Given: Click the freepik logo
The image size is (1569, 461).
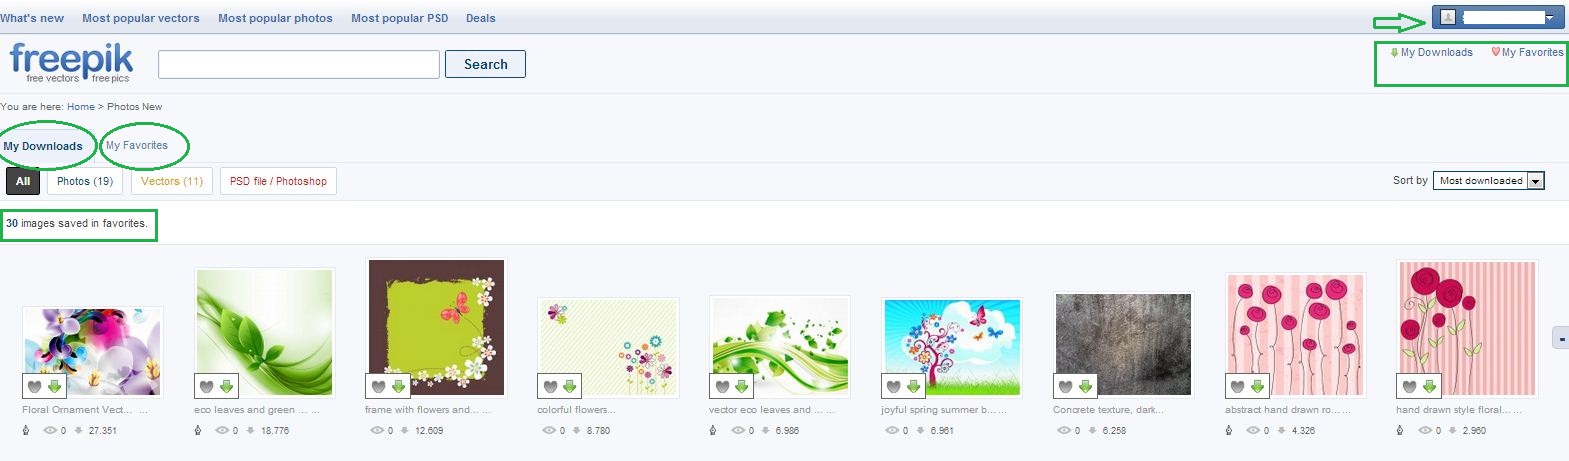Looking at the screenshot, I should [x=71, y=62].
